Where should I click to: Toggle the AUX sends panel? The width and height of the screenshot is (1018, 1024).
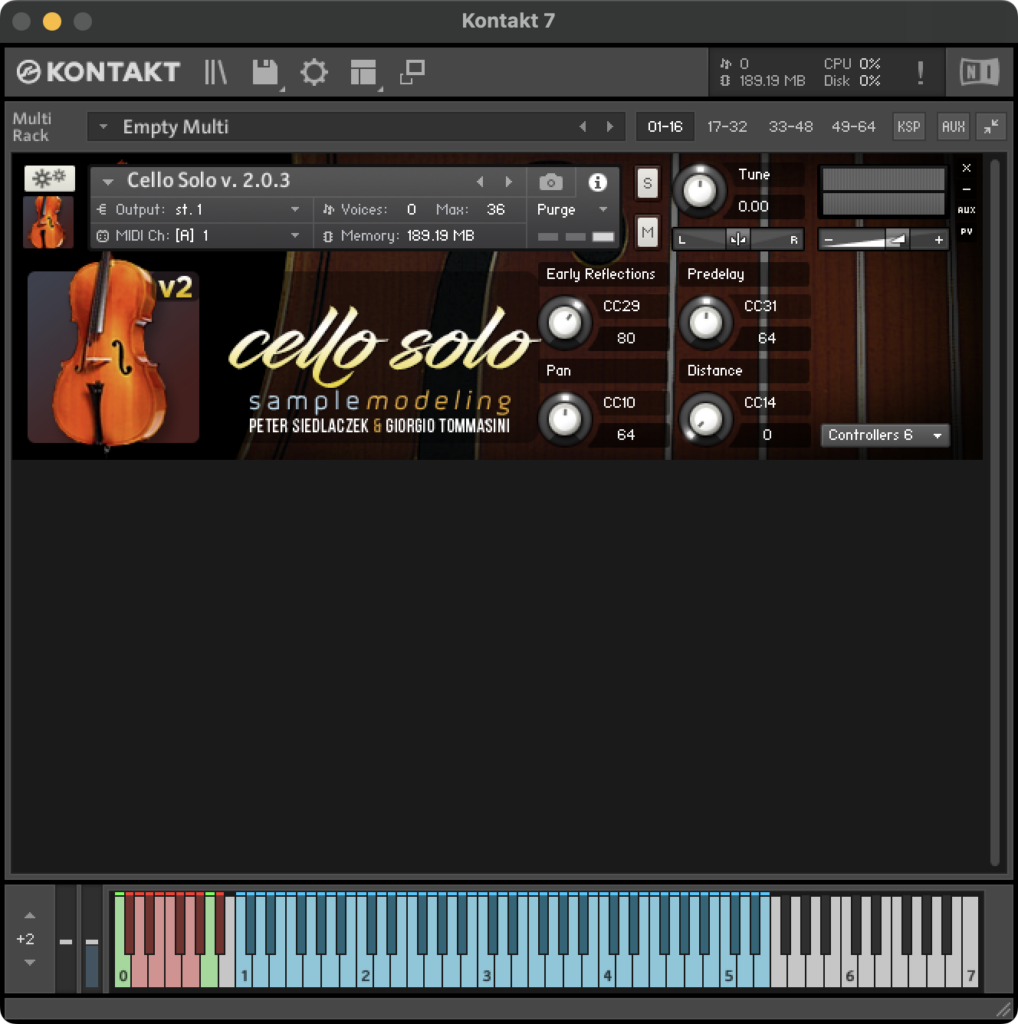953,127
